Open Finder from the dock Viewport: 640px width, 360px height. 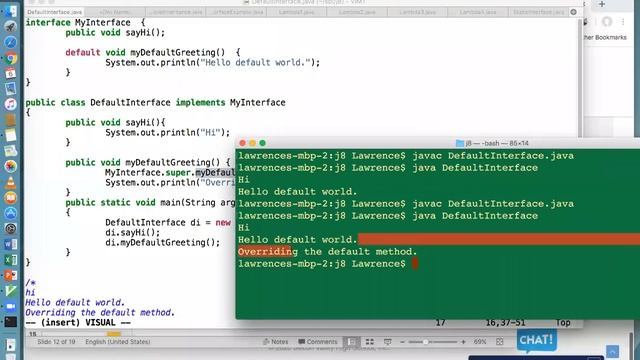11,11
